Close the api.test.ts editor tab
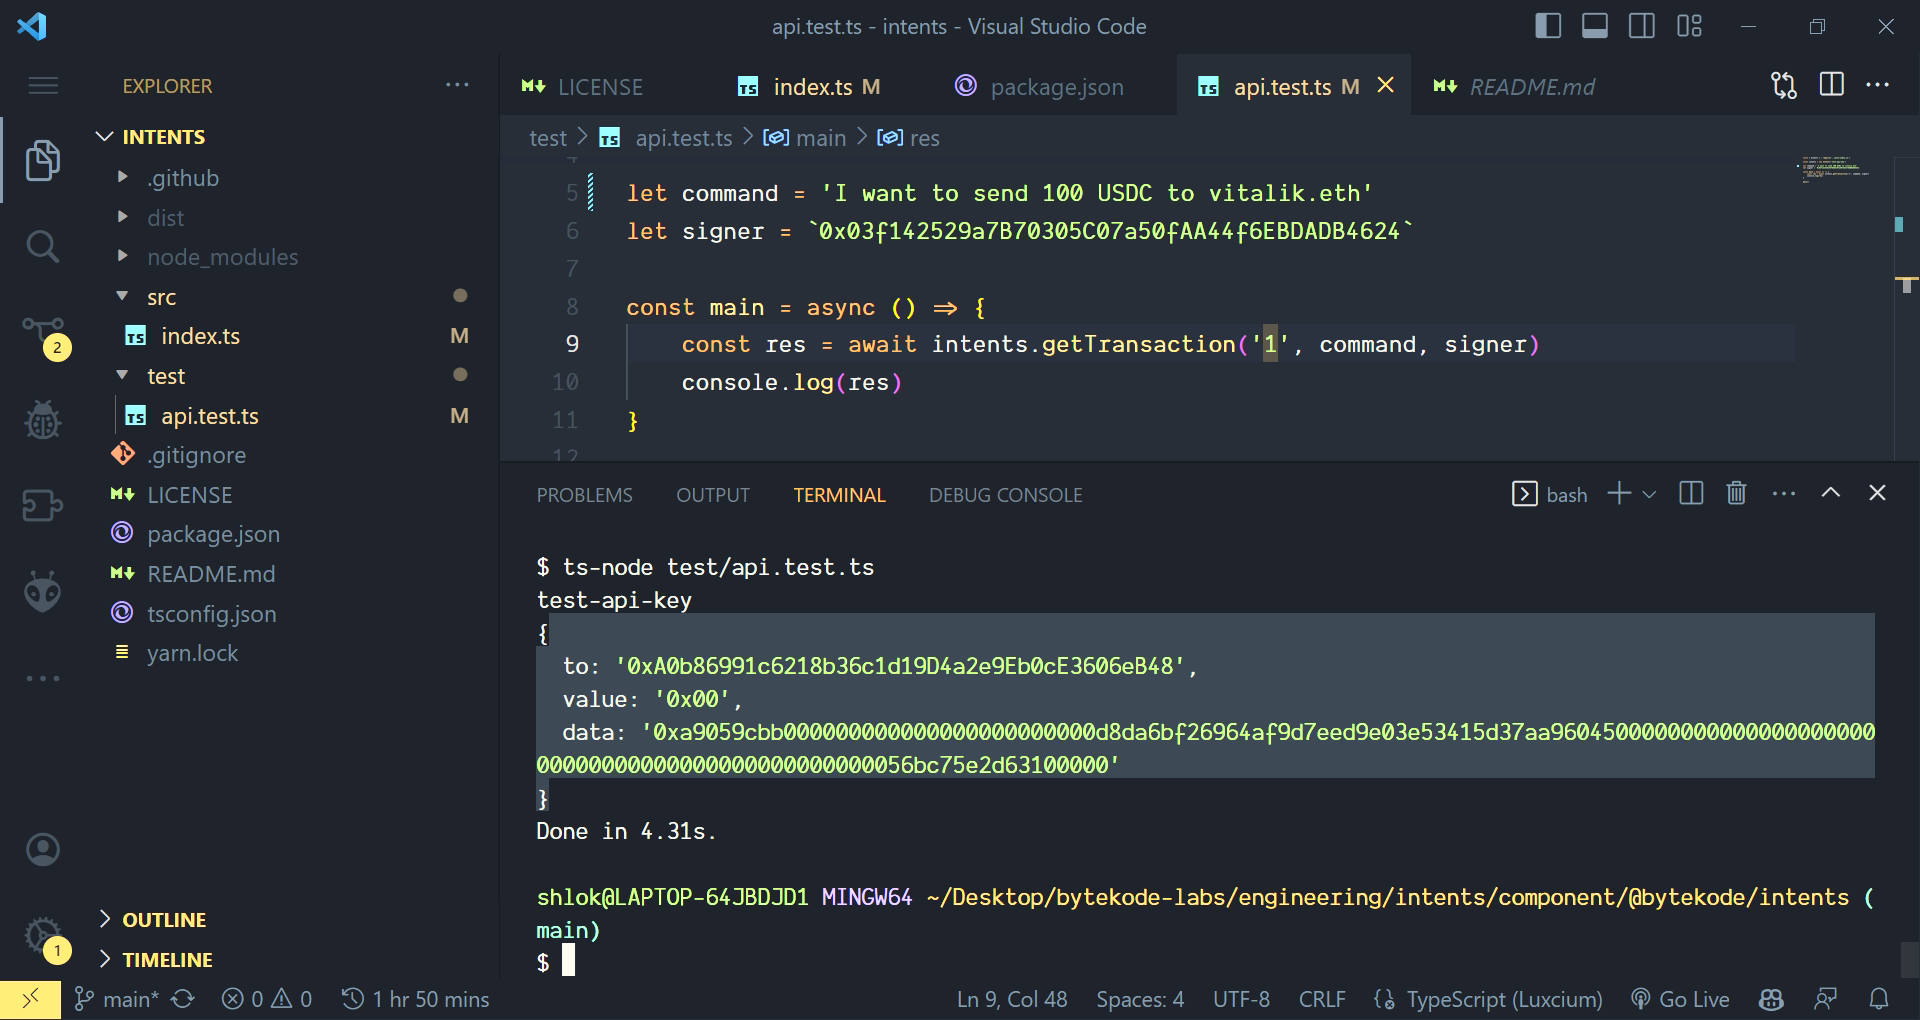Viewport: 1920px width, 1020px height. coord(1386,86)
